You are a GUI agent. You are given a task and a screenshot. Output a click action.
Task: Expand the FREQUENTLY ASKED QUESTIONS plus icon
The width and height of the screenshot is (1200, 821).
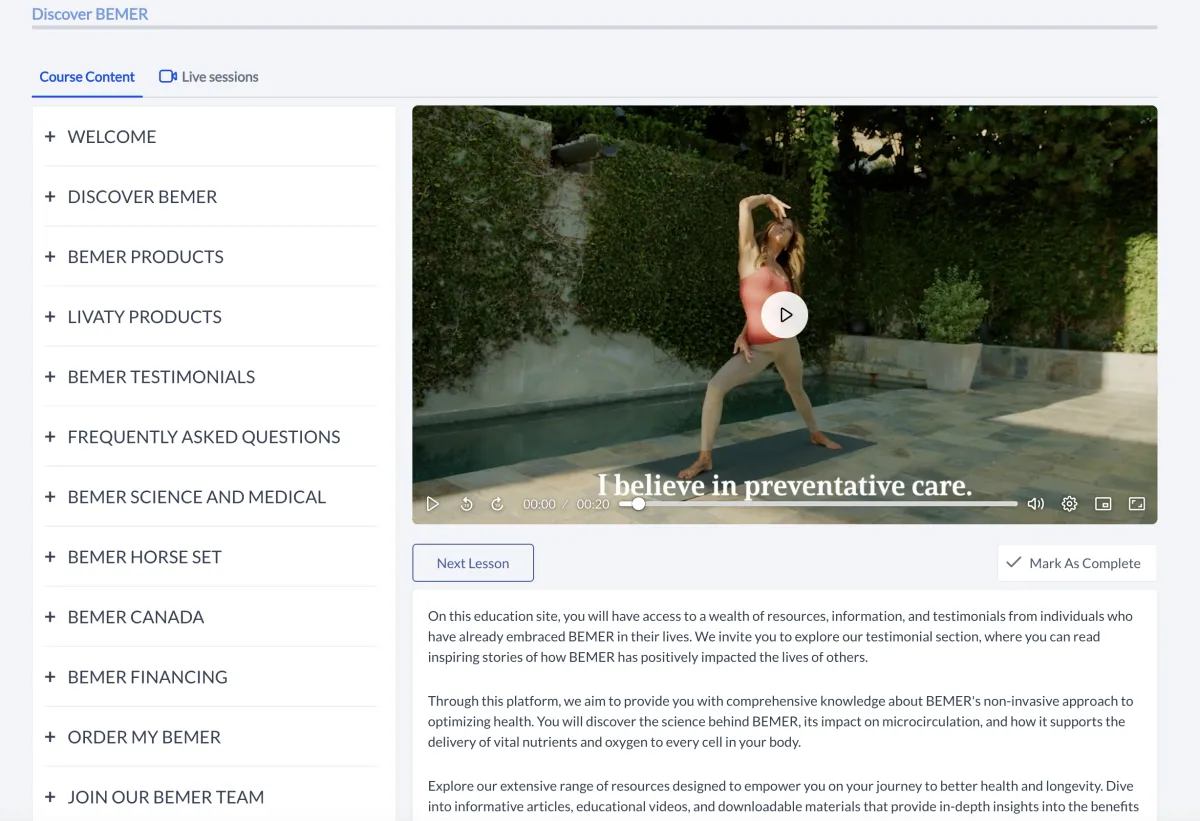pyautogui.click(x=50, y=436)
